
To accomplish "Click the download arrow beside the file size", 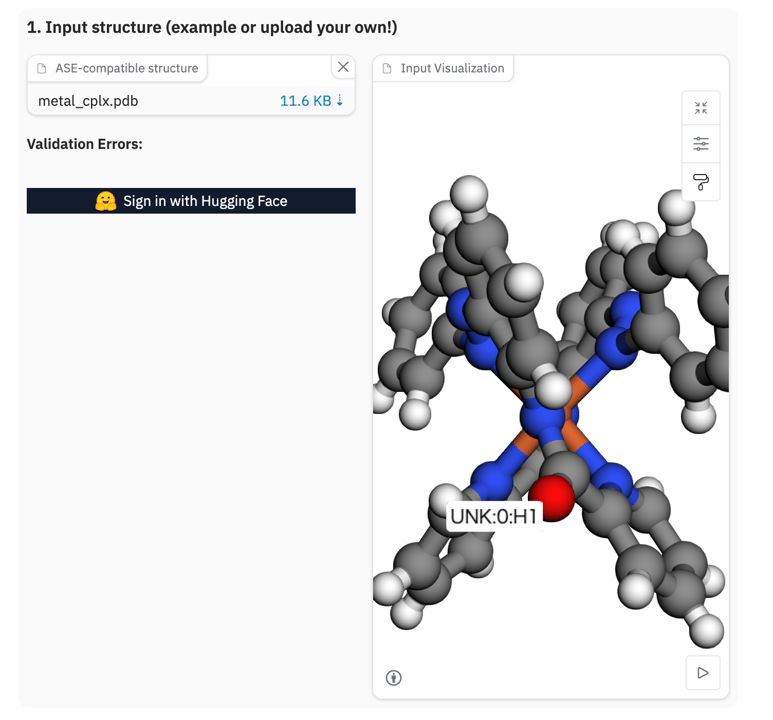I will tap(340, 101).
